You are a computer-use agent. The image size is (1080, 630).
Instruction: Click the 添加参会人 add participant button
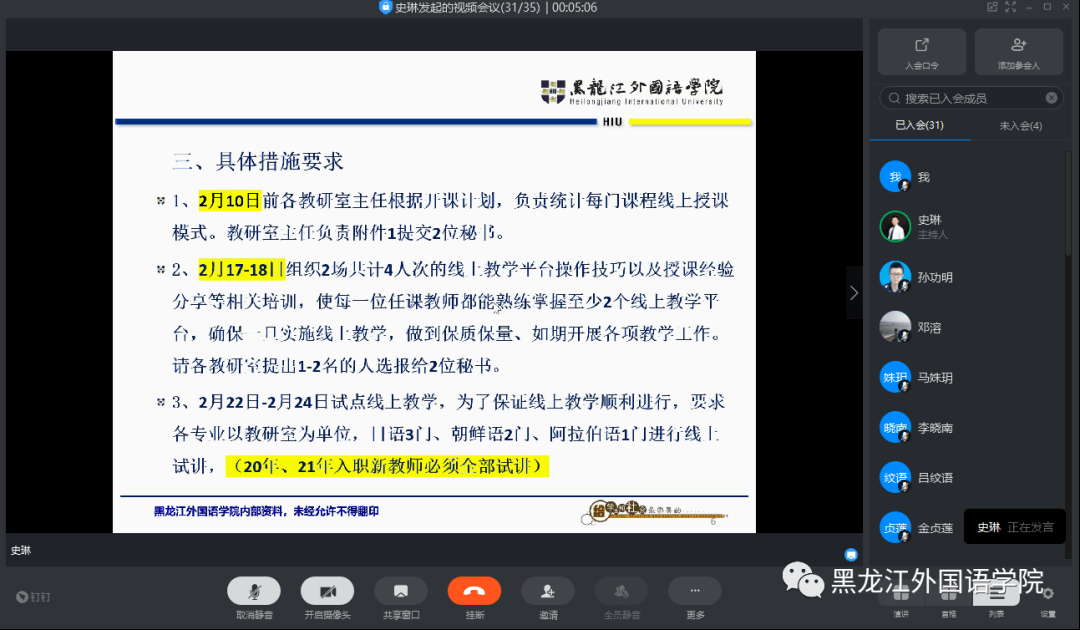[x=1019, y=52]
